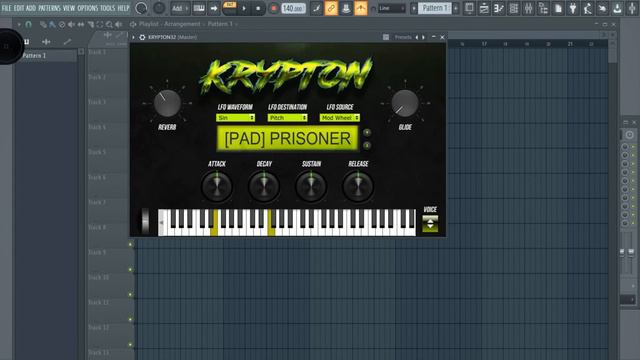This screenshot has height=360, width=640.
Task: Click the VOICE stepper arrows
Action: [430, 224]
